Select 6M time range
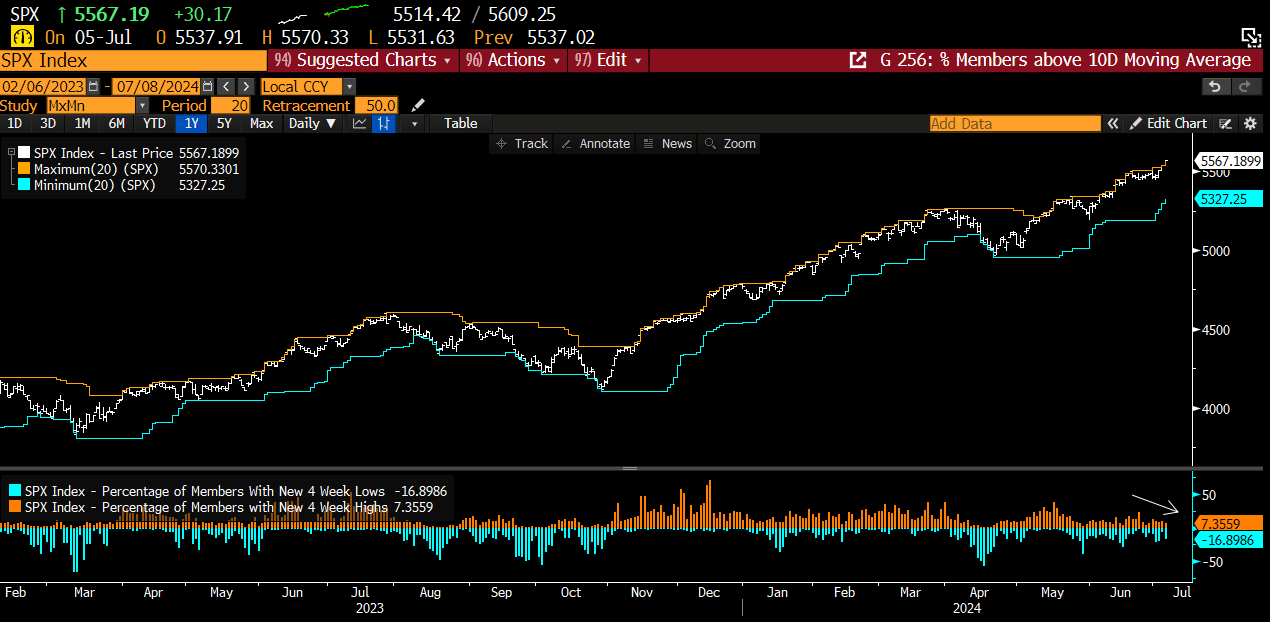The image size is (1270, 622). [x=116, y=123]
